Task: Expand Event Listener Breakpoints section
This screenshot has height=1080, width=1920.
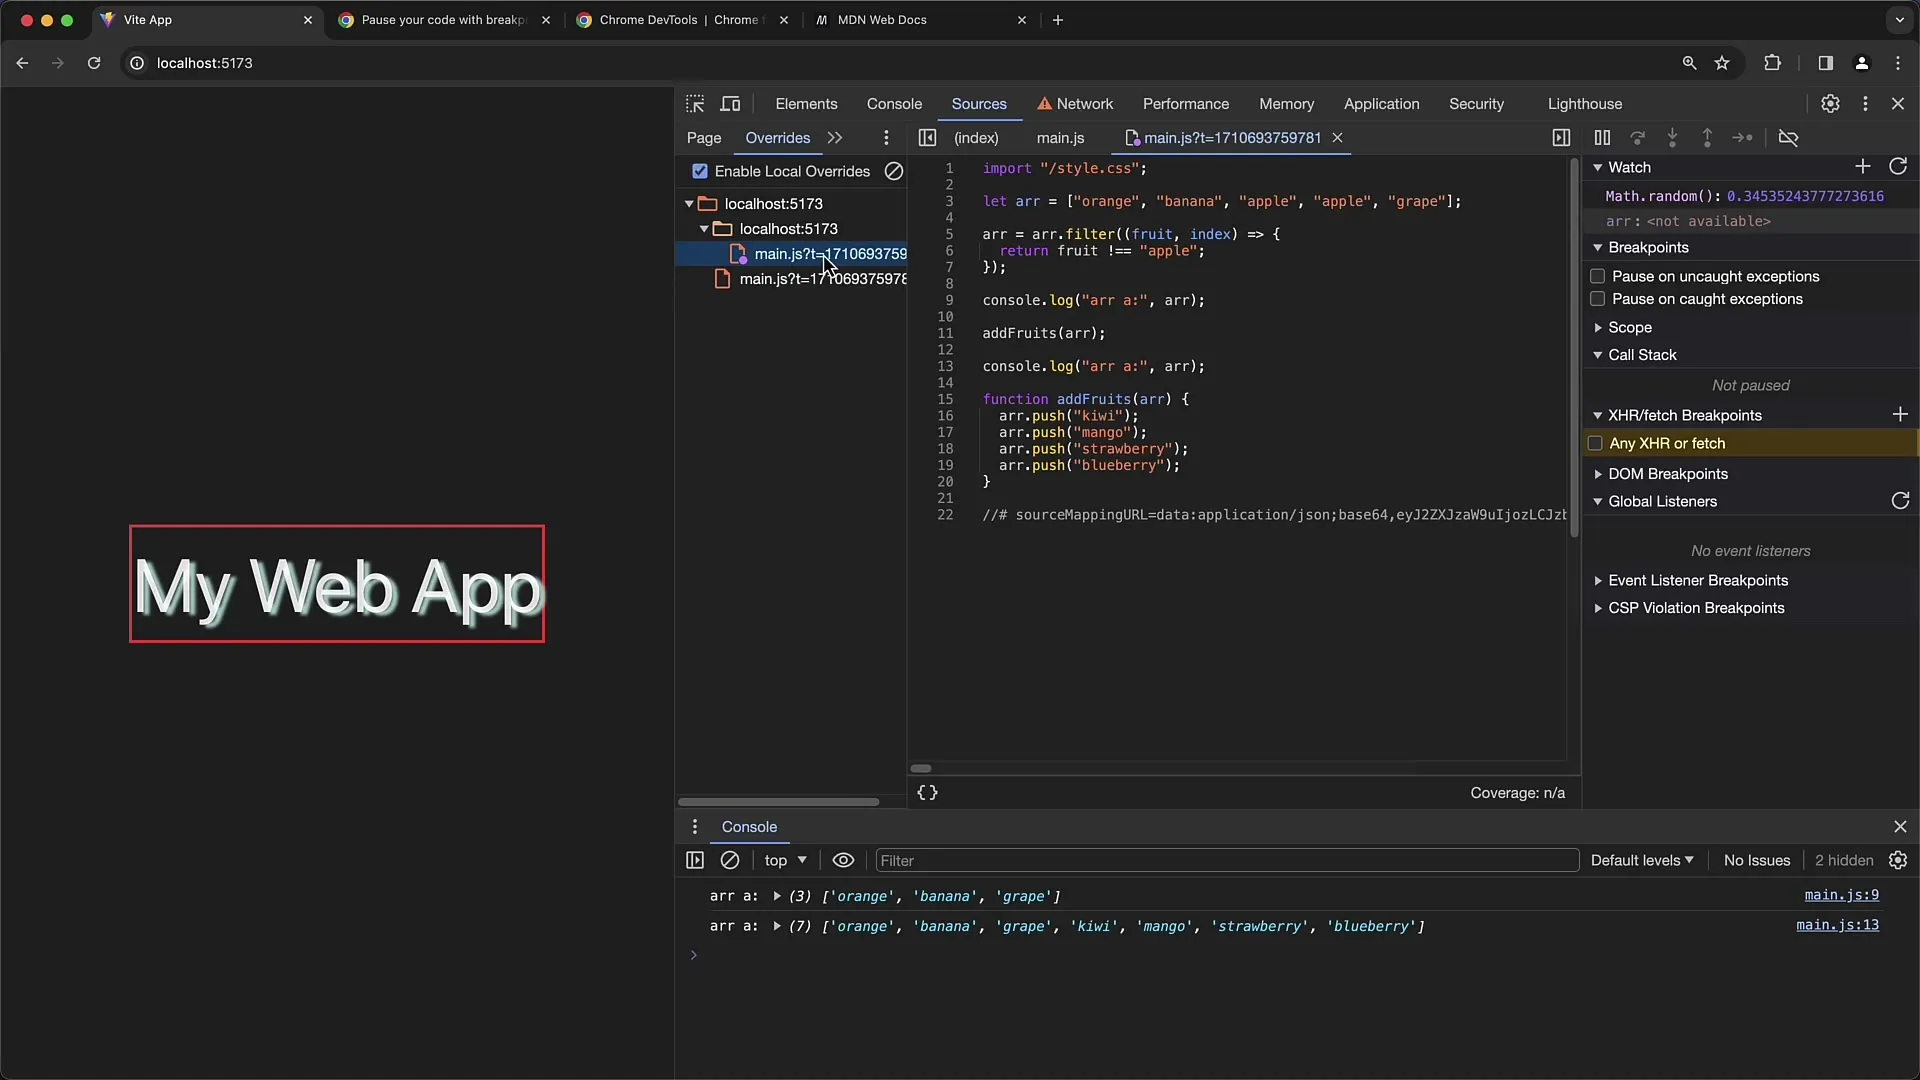Action: click(x=1598, y=581)
